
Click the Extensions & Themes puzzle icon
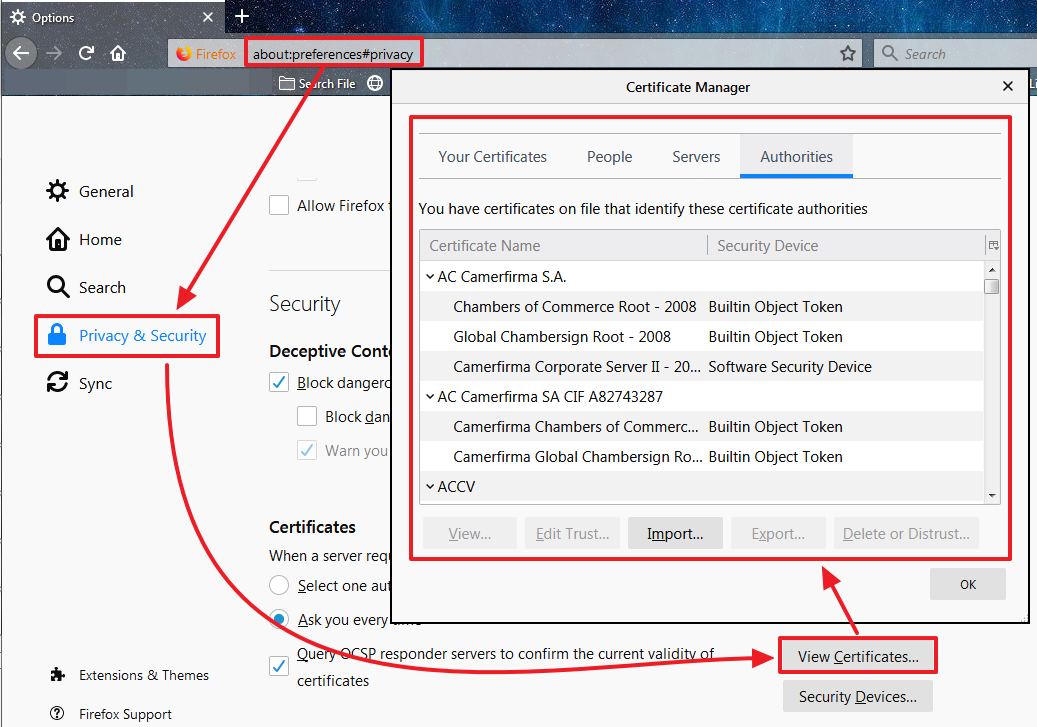58,675
